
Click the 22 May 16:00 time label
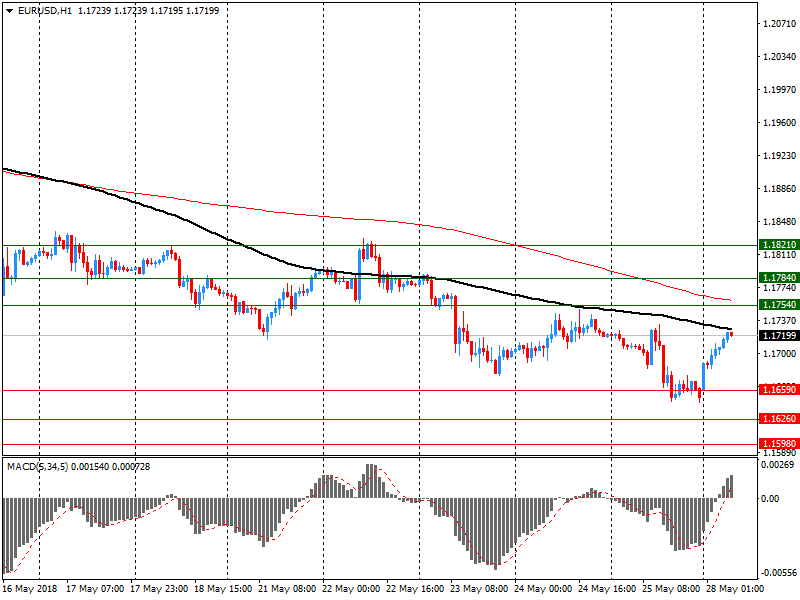415,589
